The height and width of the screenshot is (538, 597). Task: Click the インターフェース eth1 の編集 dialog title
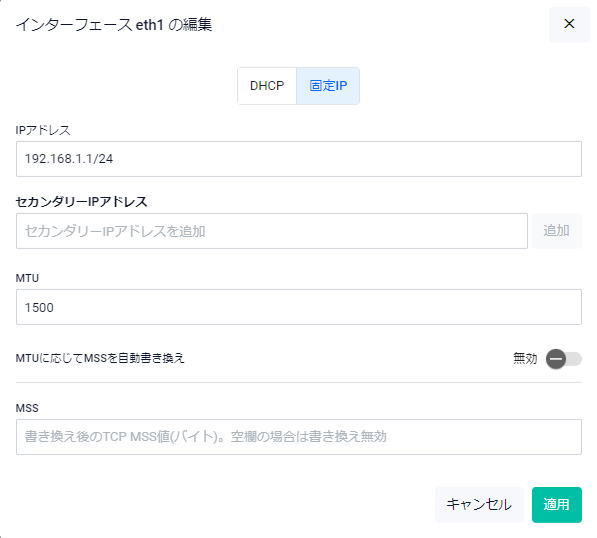(x=113, y=25)
